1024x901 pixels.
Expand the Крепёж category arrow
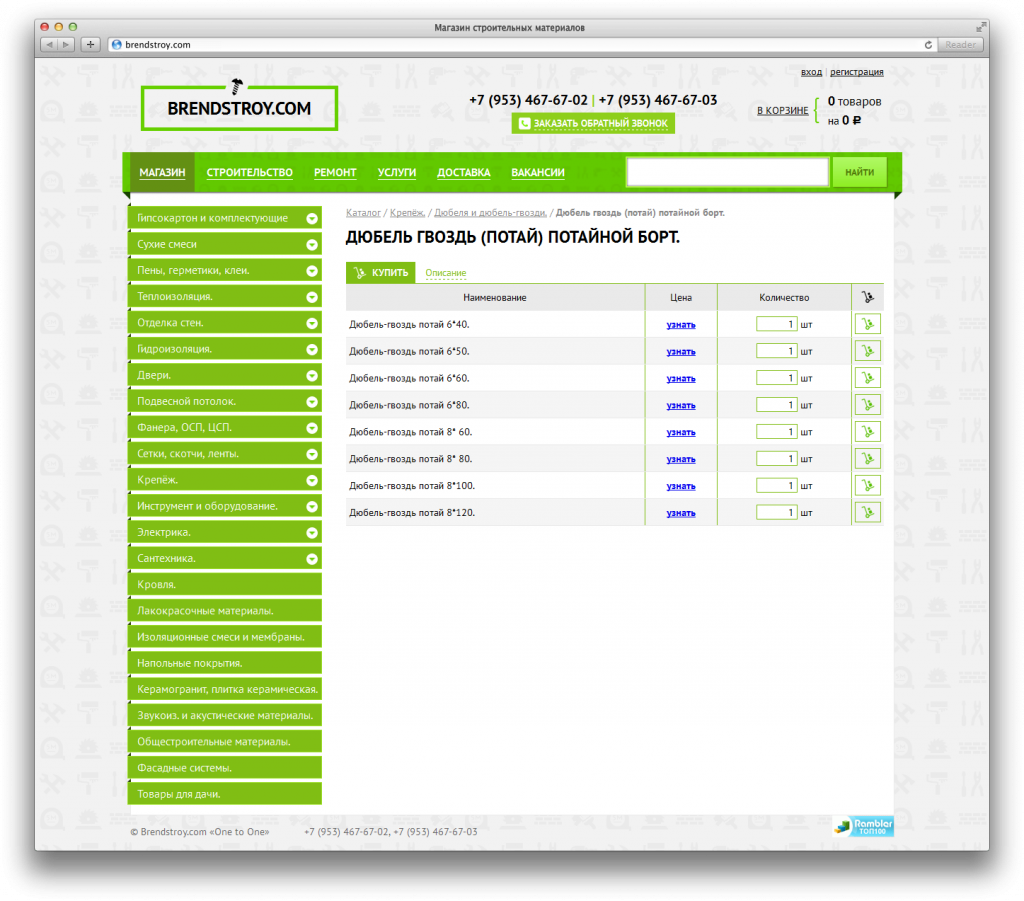312,480
